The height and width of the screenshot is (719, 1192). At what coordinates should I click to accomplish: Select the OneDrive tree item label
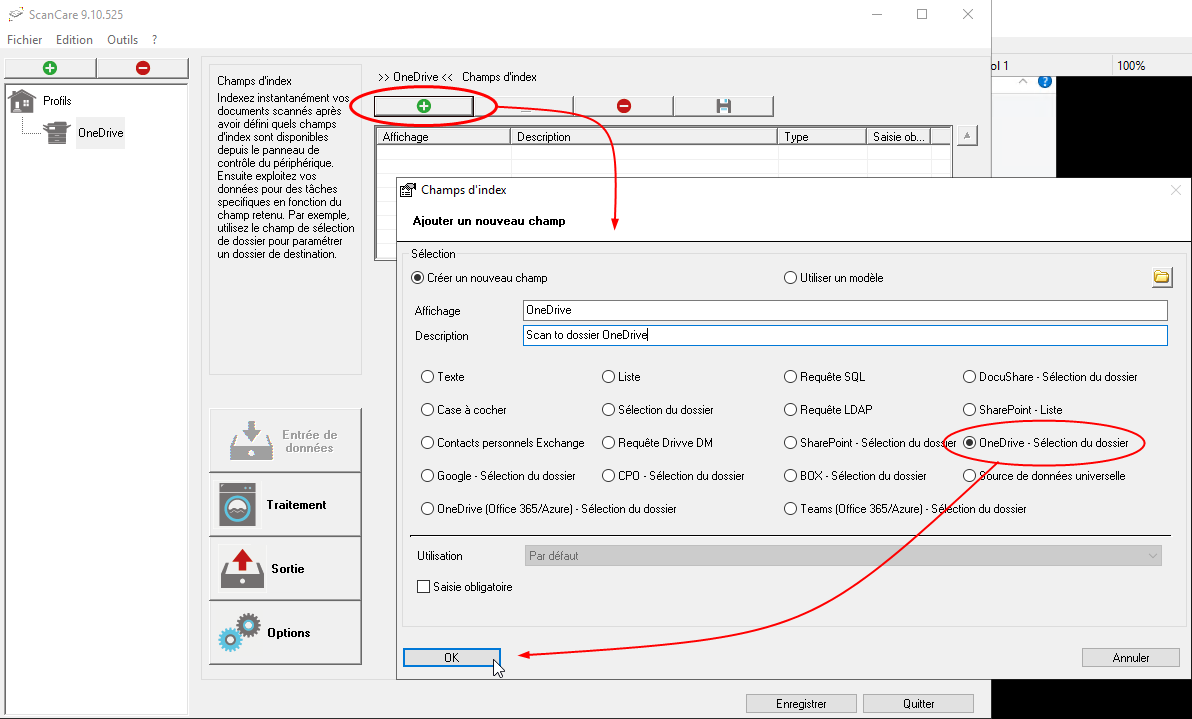[100, 132]
